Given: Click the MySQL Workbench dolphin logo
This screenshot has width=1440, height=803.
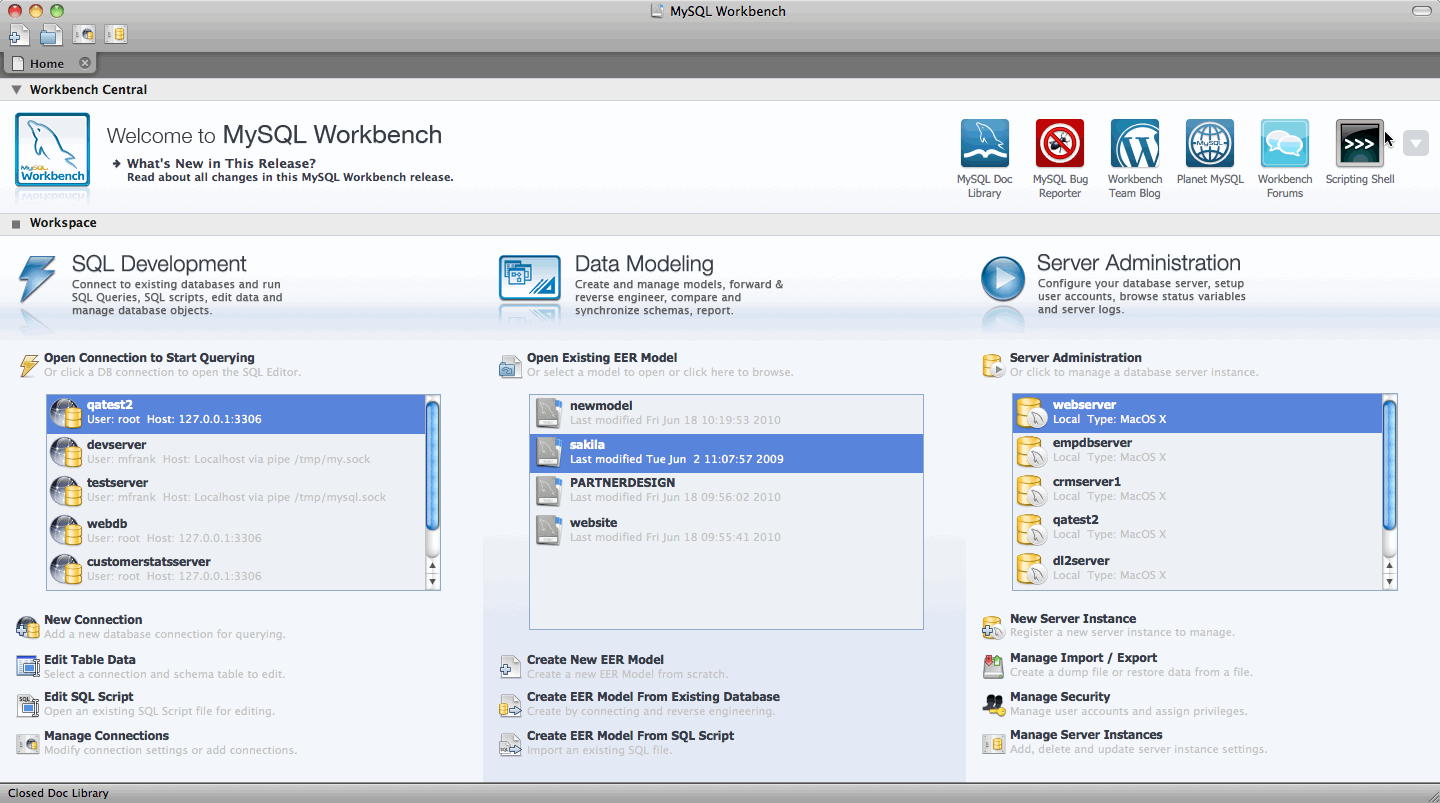Looking at the screenshot, I should click(x=53, y=150).
